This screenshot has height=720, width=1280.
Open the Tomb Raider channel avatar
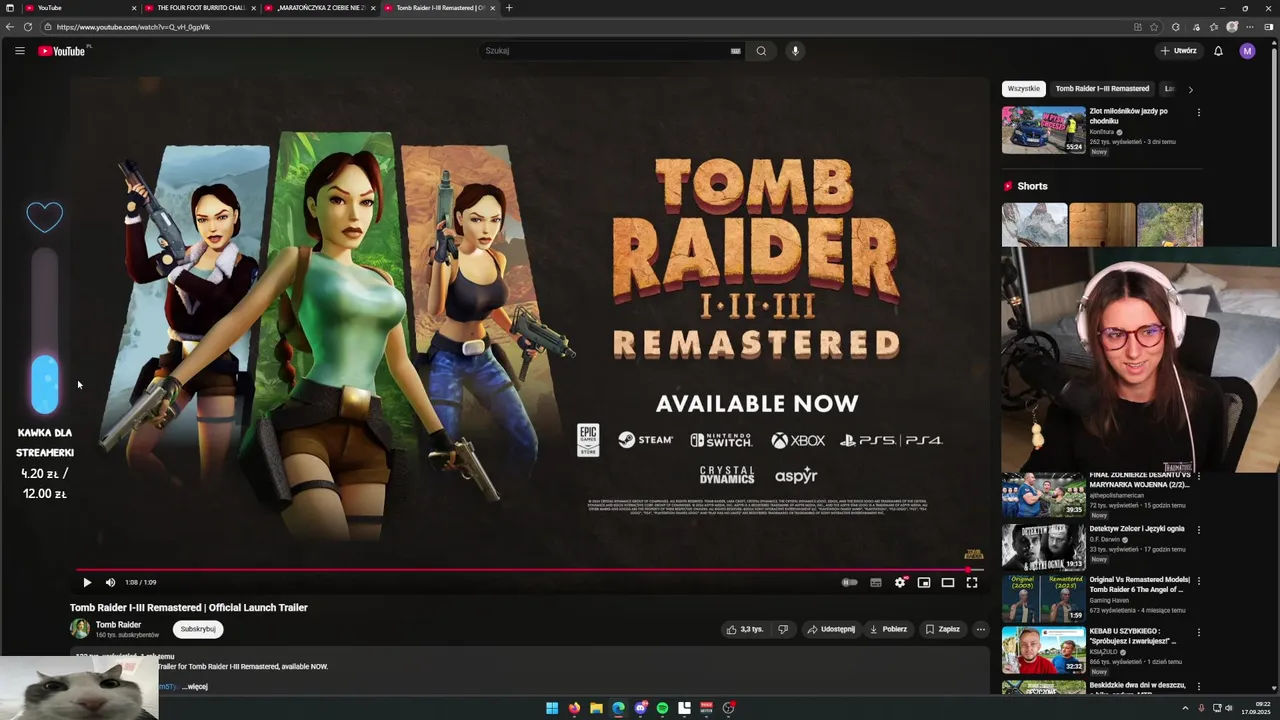click(x=80, y=629)
